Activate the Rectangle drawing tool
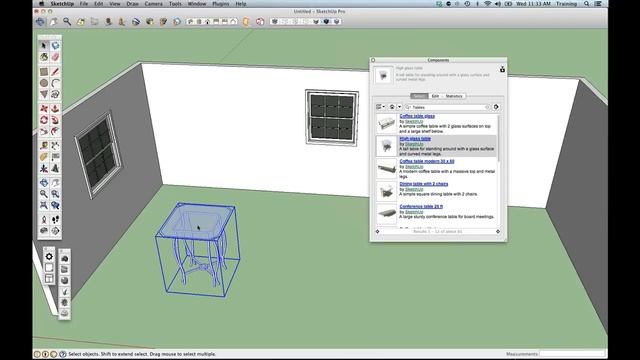This screenshot has width=640, height=360. pyautogui.click(x=44, y=72)
